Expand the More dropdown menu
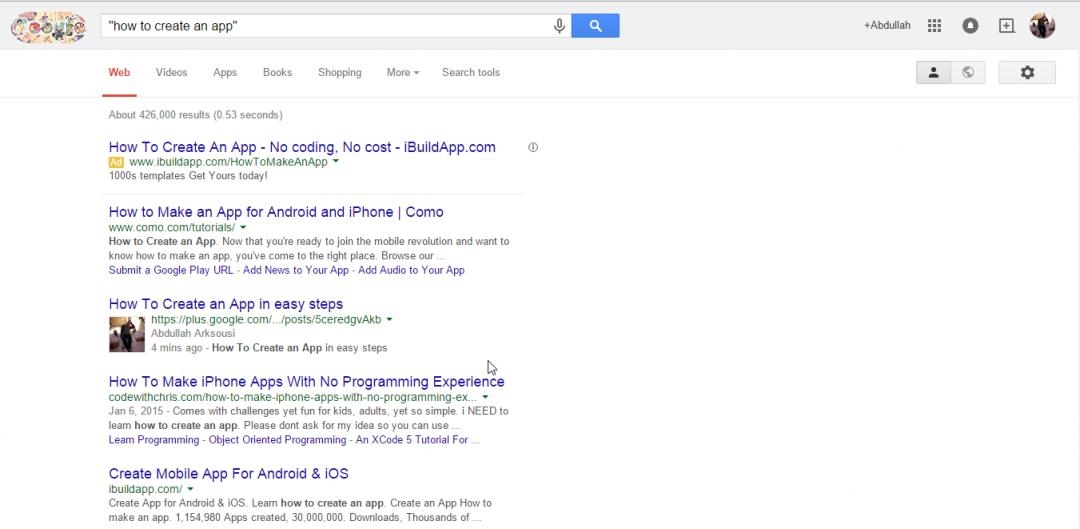1080x529 pixels. (x=403, y=72)
